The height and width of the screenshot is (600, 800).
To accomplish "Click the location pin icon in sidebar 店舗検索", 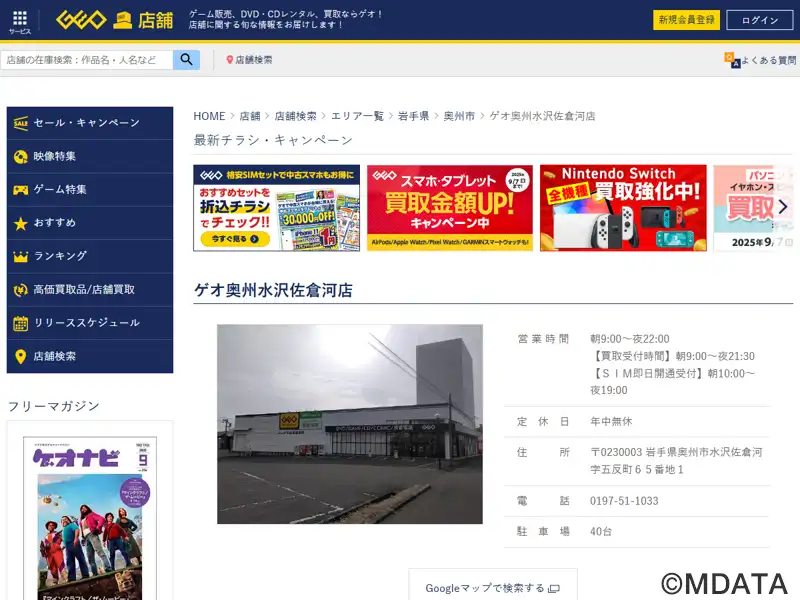I will click(20, 357).
